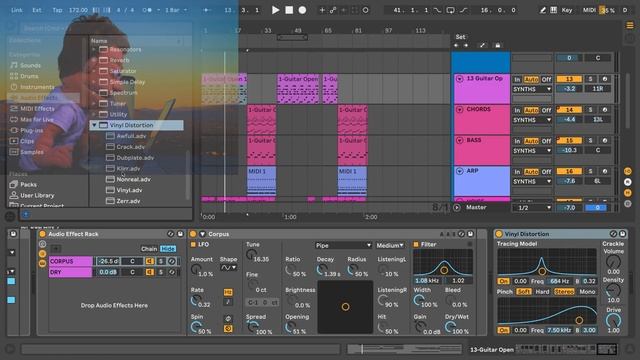
Task: Unfold the 13 Guitar Op track
Action: coord(460,79)
